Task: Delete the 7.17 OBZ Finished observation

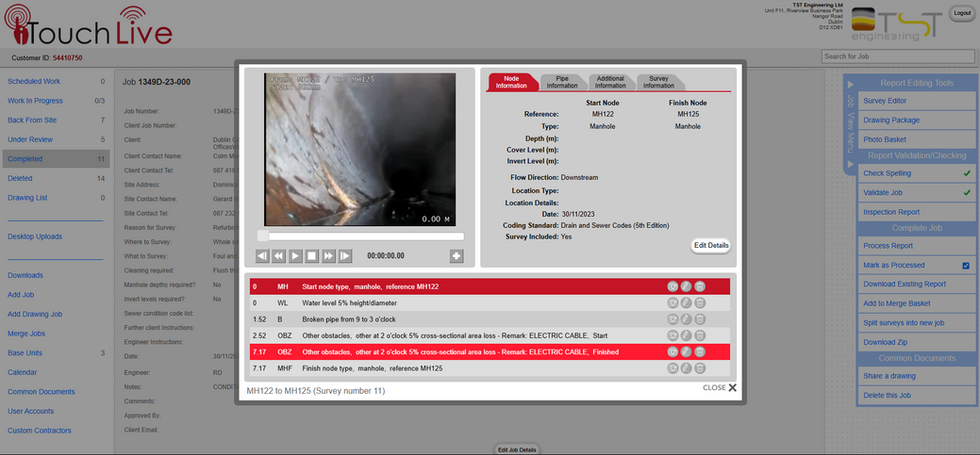Action: click(700, 352)
